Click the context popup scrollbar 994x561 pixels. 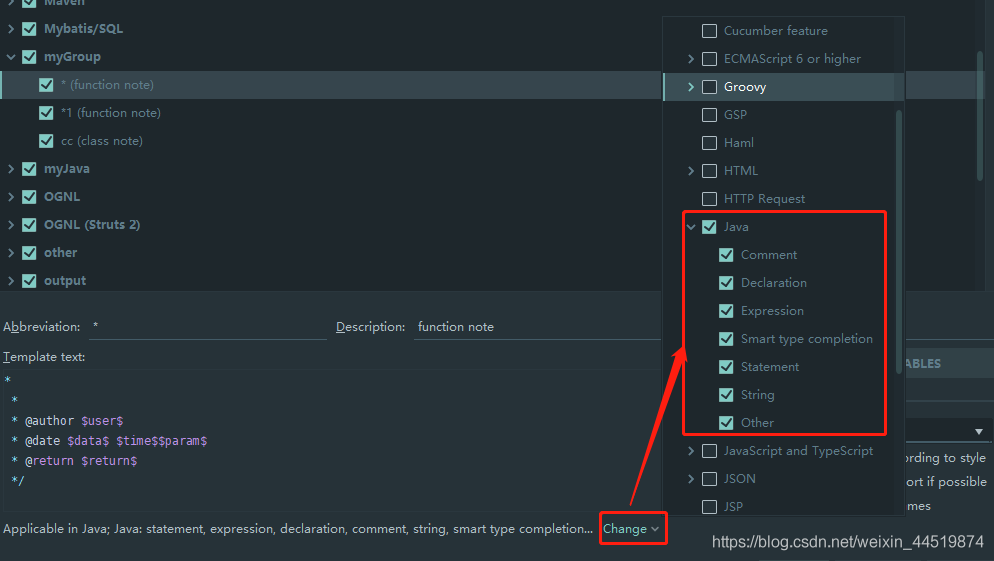(898, 242)
